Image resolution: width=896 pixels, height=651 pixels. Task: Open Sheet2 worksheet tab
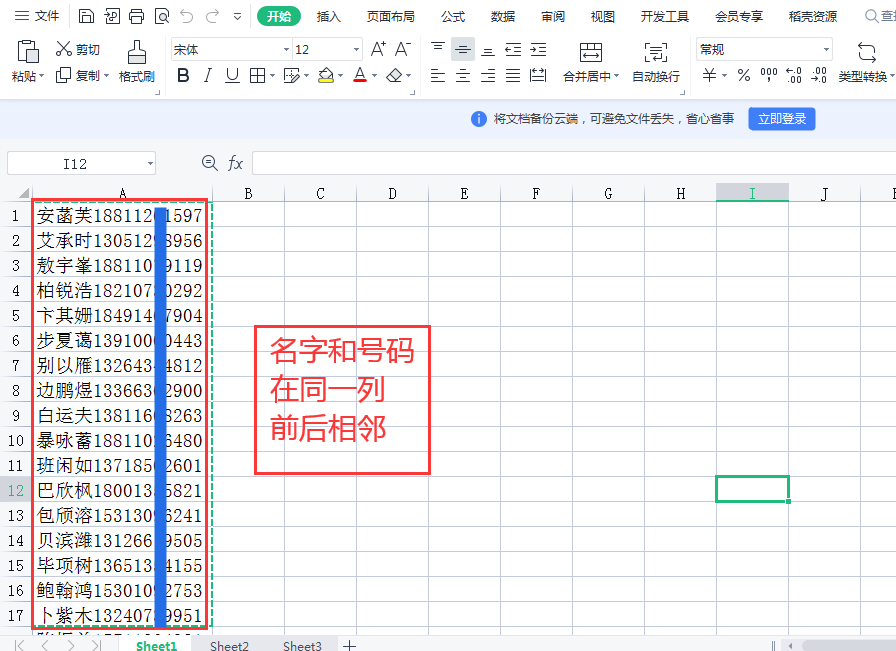[x=229, y=645]
